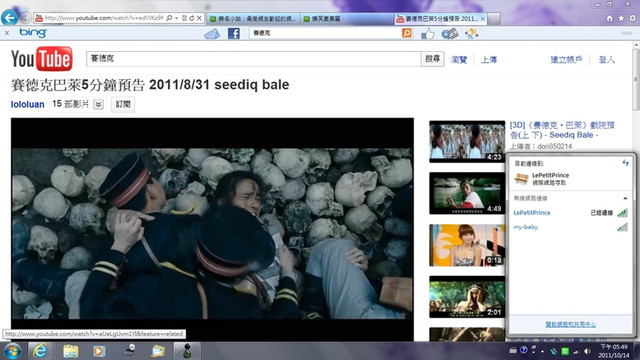Click the page vertical scrollbar thumb
Image resolution: width=640 pixels, height=360 pixels.
point(636,80)
